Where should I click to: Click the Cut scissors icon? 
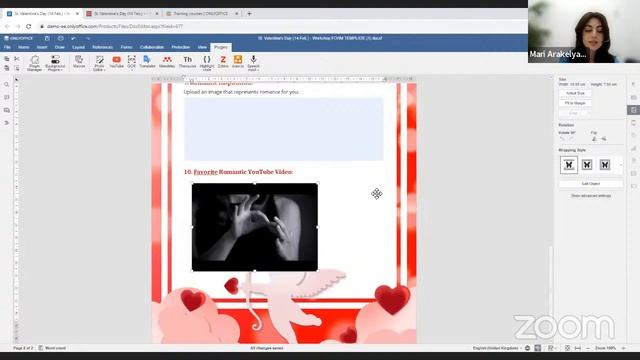click(x=17, y=59)
